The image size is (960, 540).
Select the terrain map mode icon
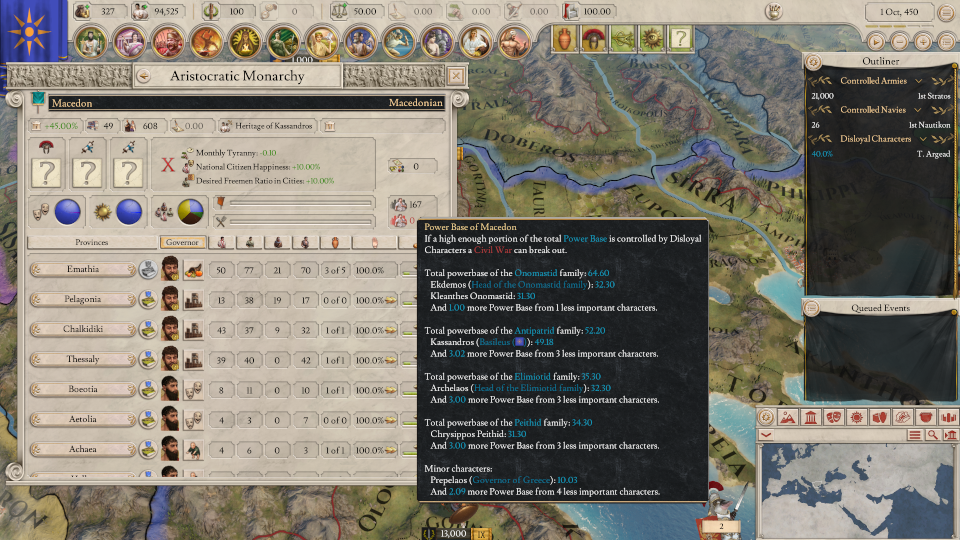pyautogui.click(x=788, y=418)
